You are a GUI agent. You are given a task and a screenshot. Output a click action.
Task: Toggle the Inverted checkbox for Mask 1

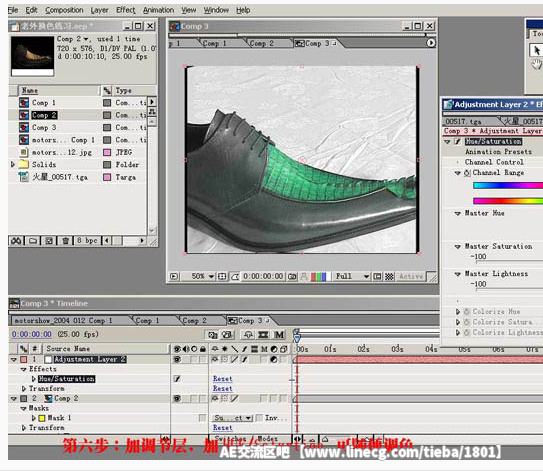[259, 418]
